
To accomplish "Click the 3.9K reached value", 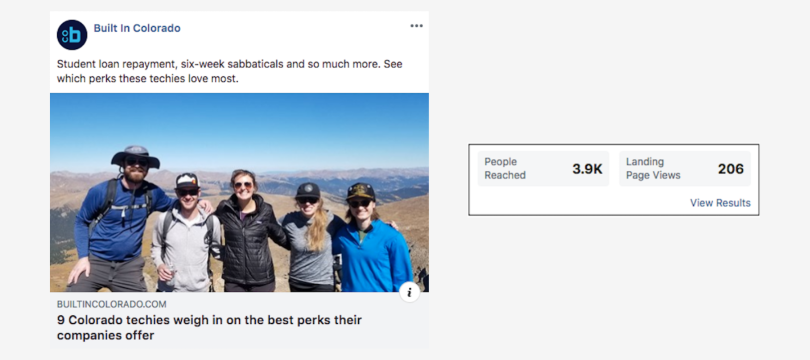I will (x=587, y=169).
